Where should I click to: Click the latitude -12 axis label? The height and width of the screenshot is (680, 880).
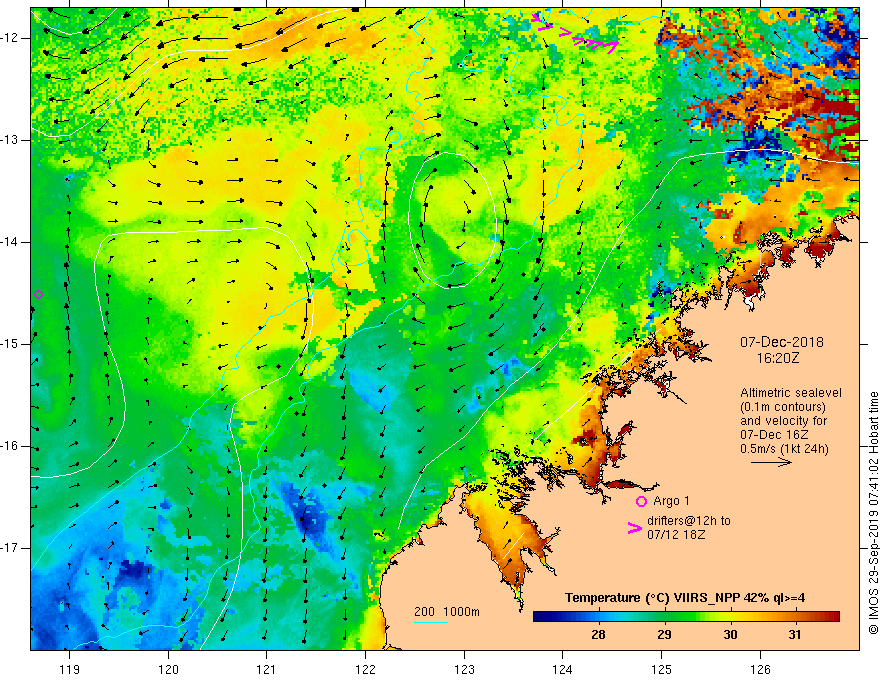(10, 38)
